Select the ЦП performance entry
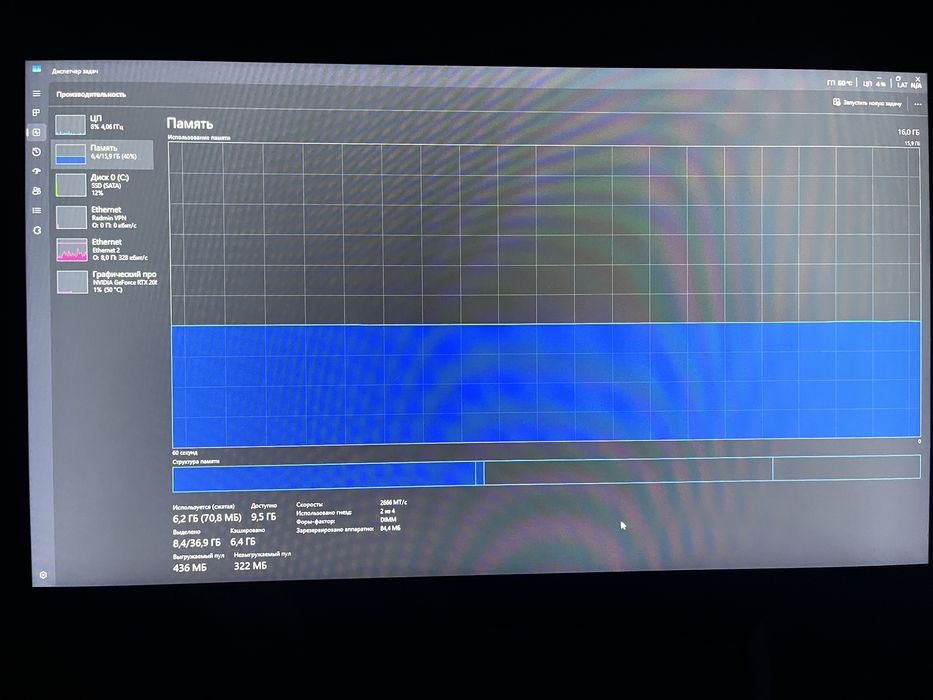Image resolution: width=933 pixels, height=700 pixels. point(102,124)
